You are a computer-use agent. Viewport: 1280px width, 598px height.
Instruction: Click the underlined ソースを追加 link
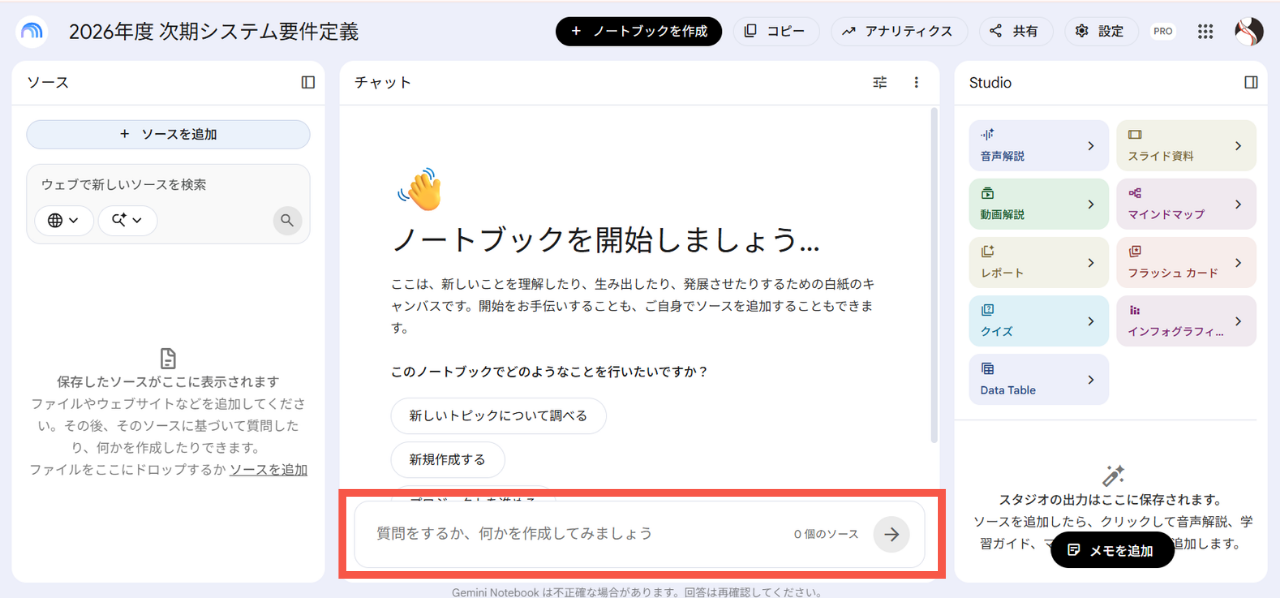268,469
